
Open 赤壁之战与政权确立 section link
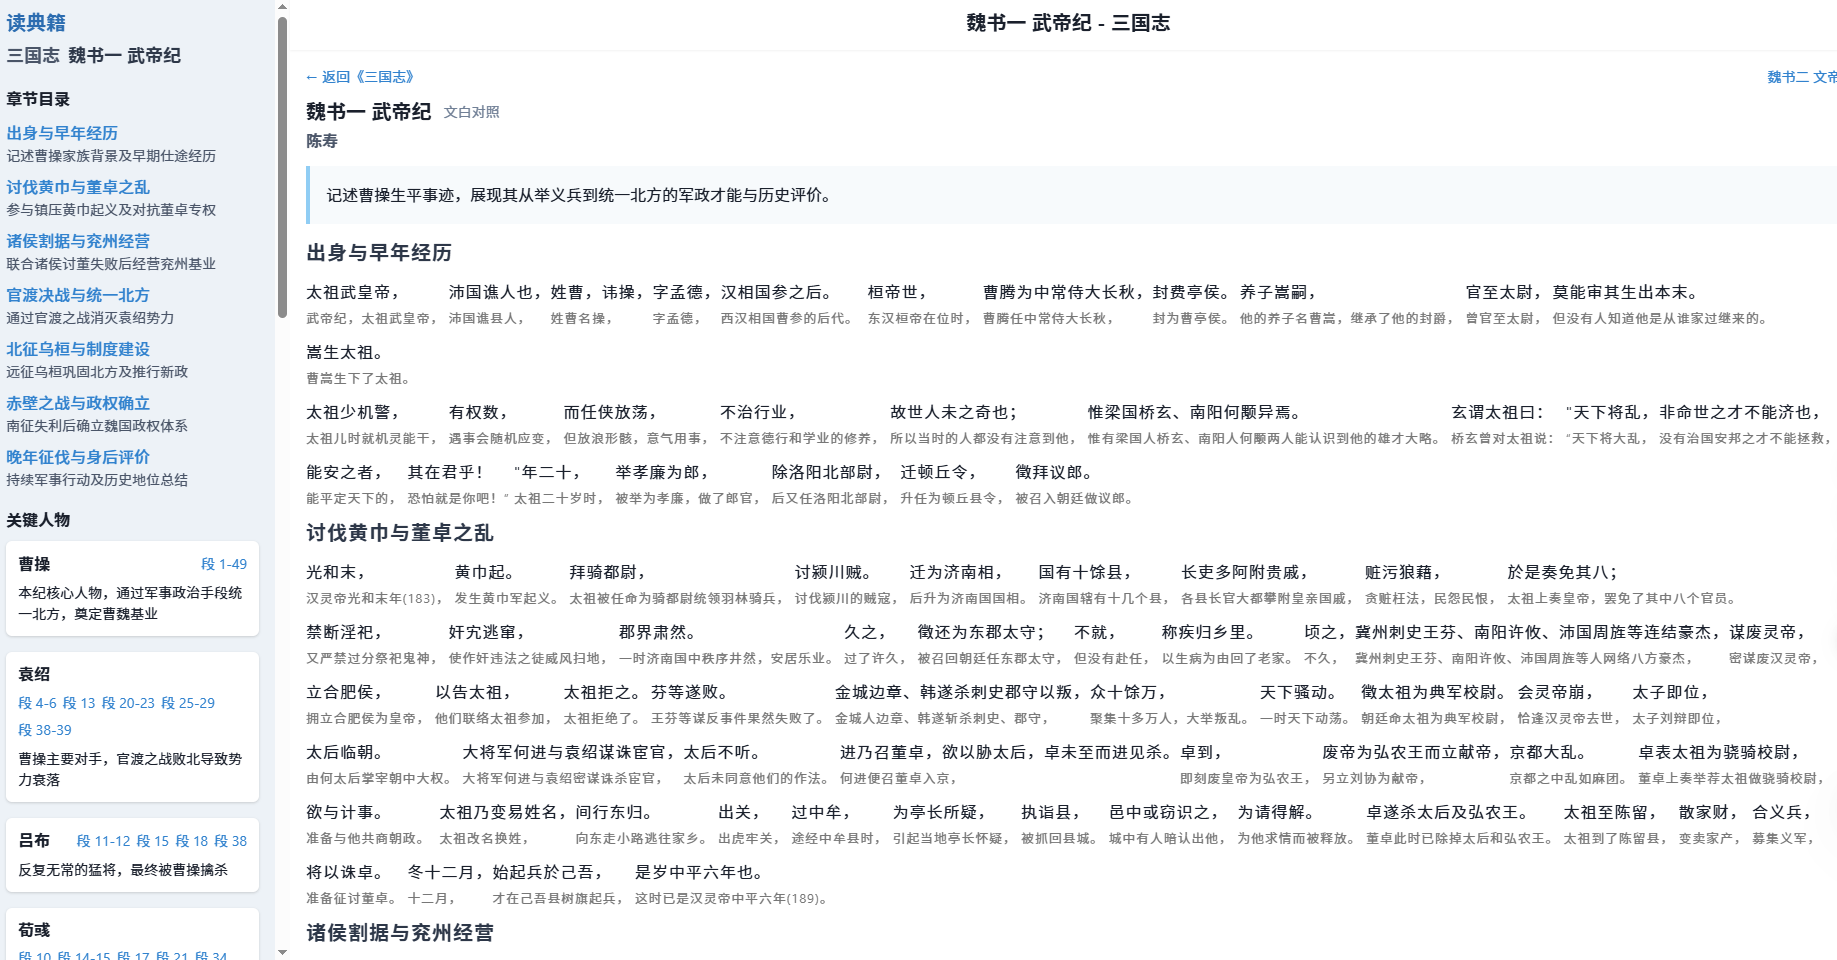point(78,403)
